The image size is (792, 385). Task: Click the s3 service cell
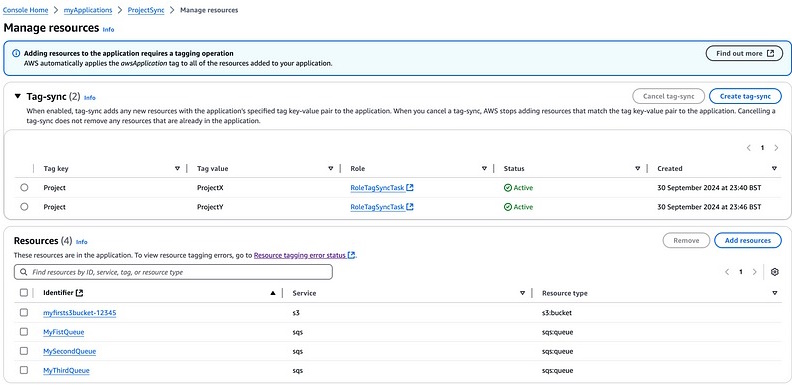point(295,313)
